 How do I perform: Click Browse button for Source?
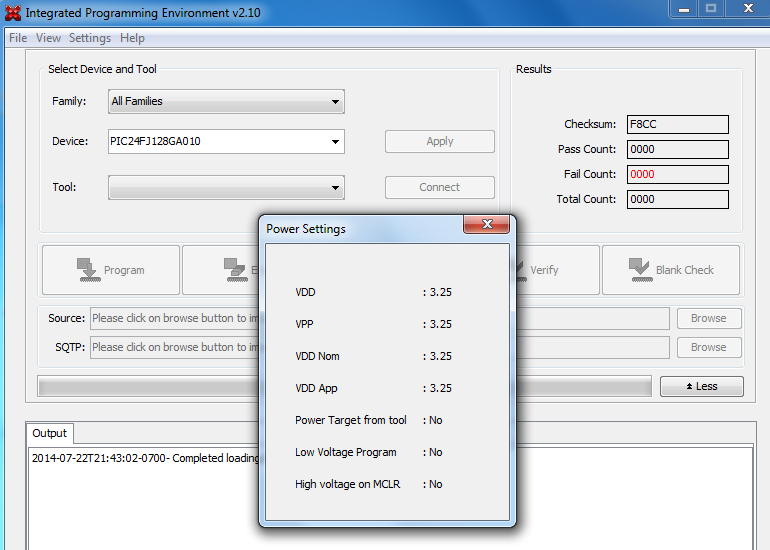[x=709, y=318]
